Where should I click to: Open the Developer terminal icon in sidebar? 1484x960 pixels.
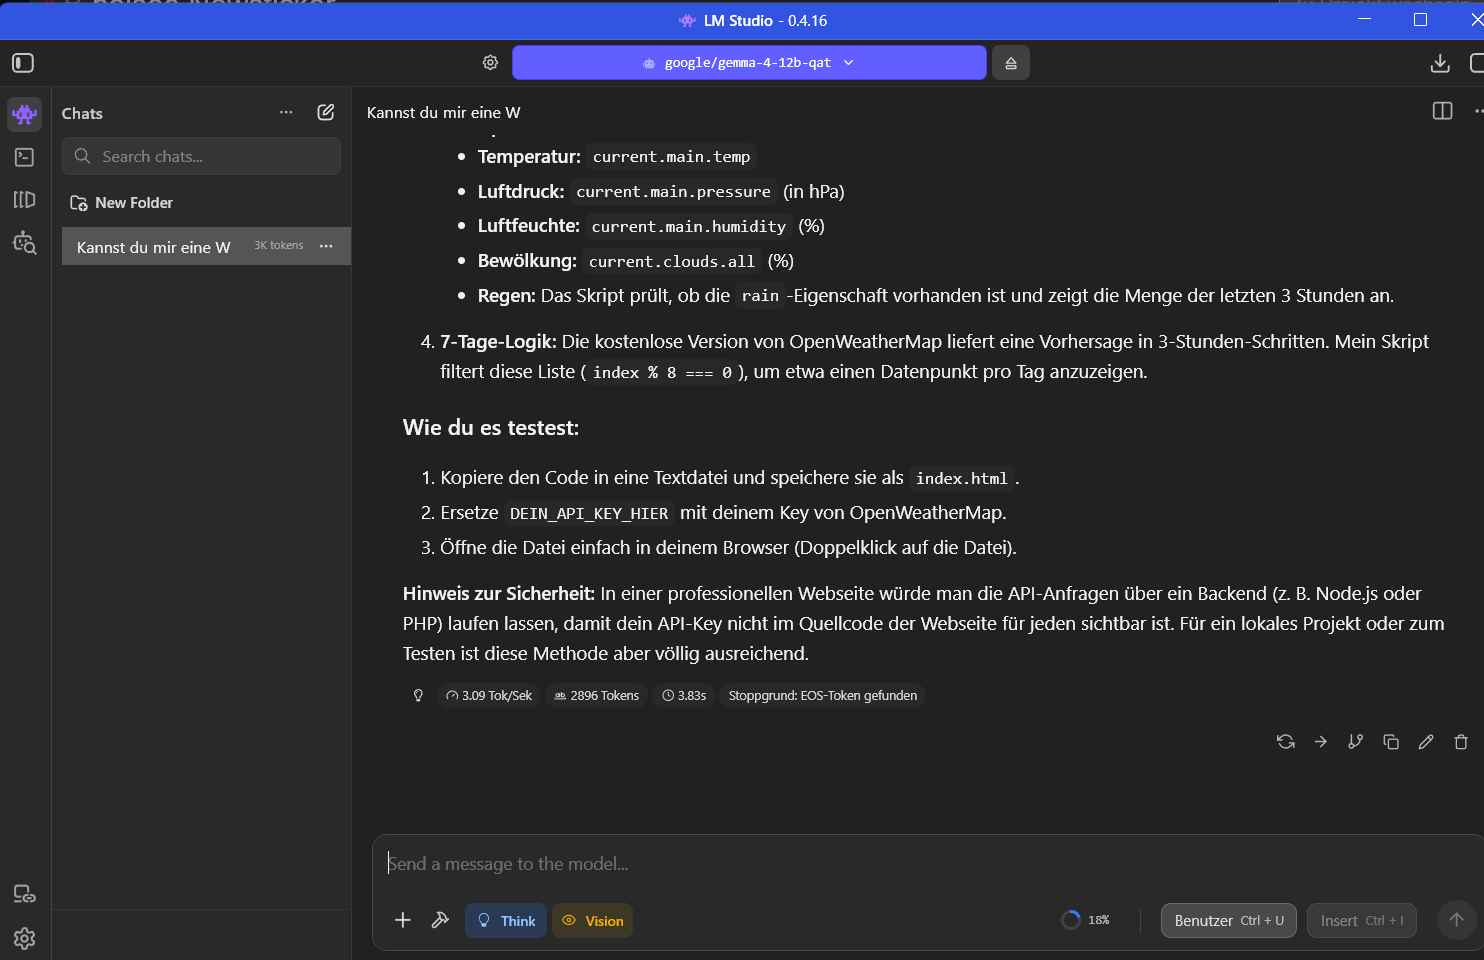coord(25,157)
